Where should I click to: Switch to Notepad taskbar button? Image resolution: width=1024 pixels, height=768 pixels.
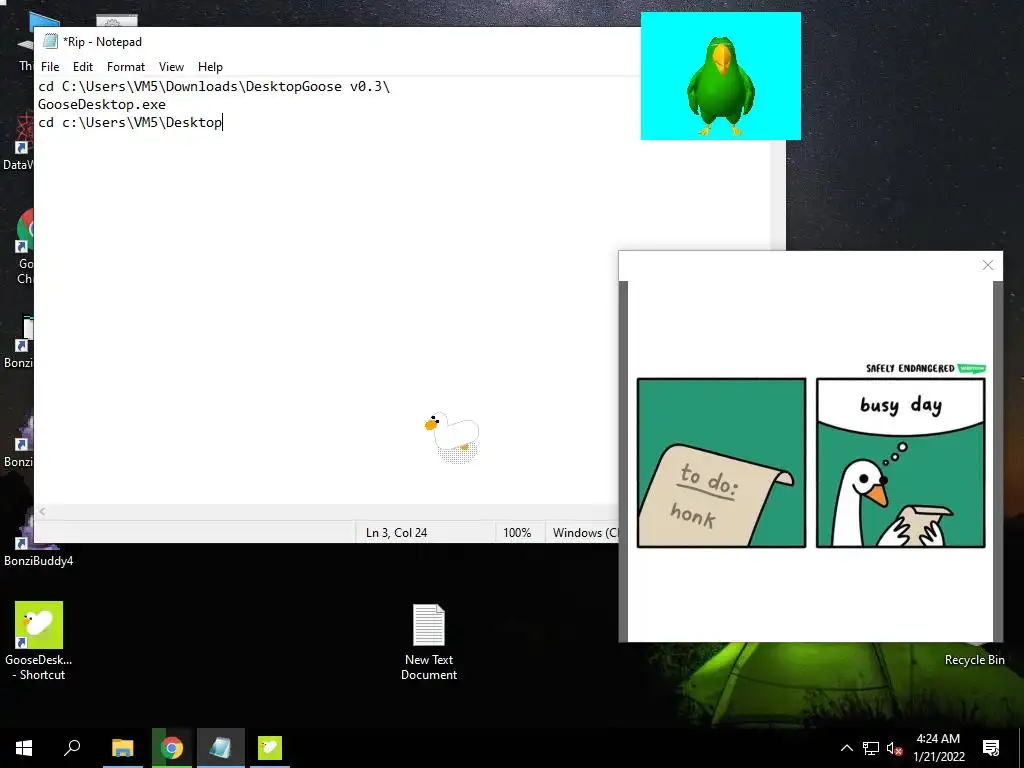pos(221,748)
